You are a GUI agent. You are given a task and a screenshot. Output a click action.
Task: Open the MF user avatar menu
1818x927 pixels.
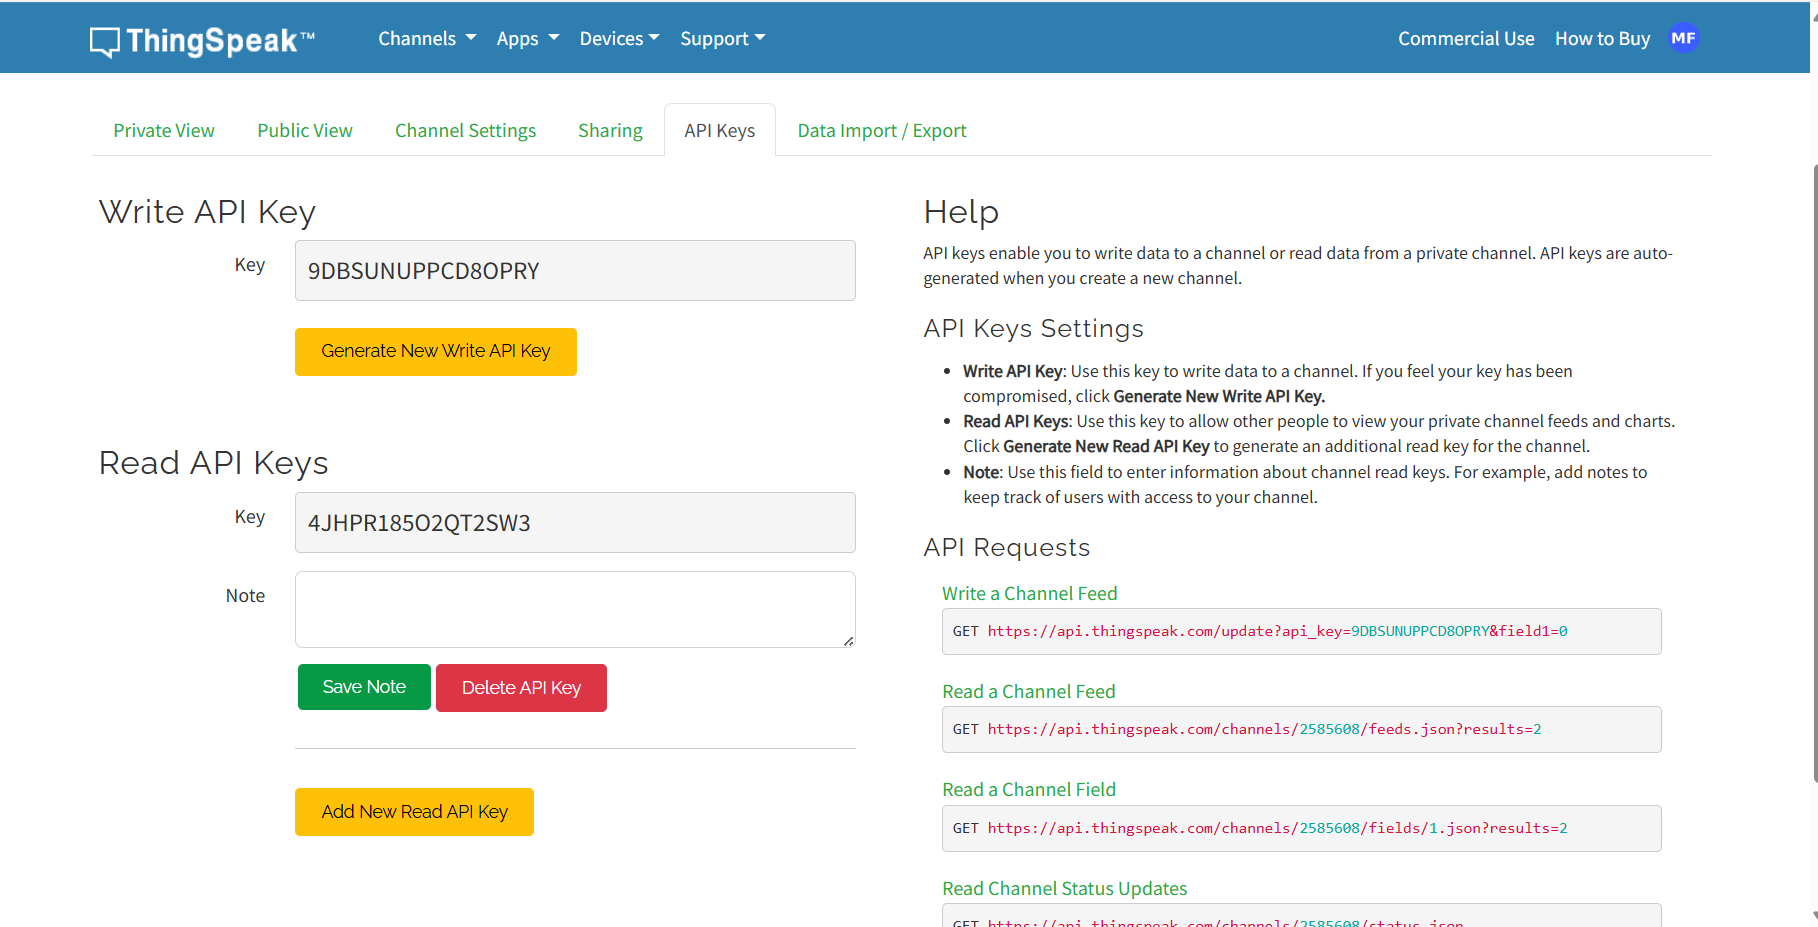click(1683, 38)
